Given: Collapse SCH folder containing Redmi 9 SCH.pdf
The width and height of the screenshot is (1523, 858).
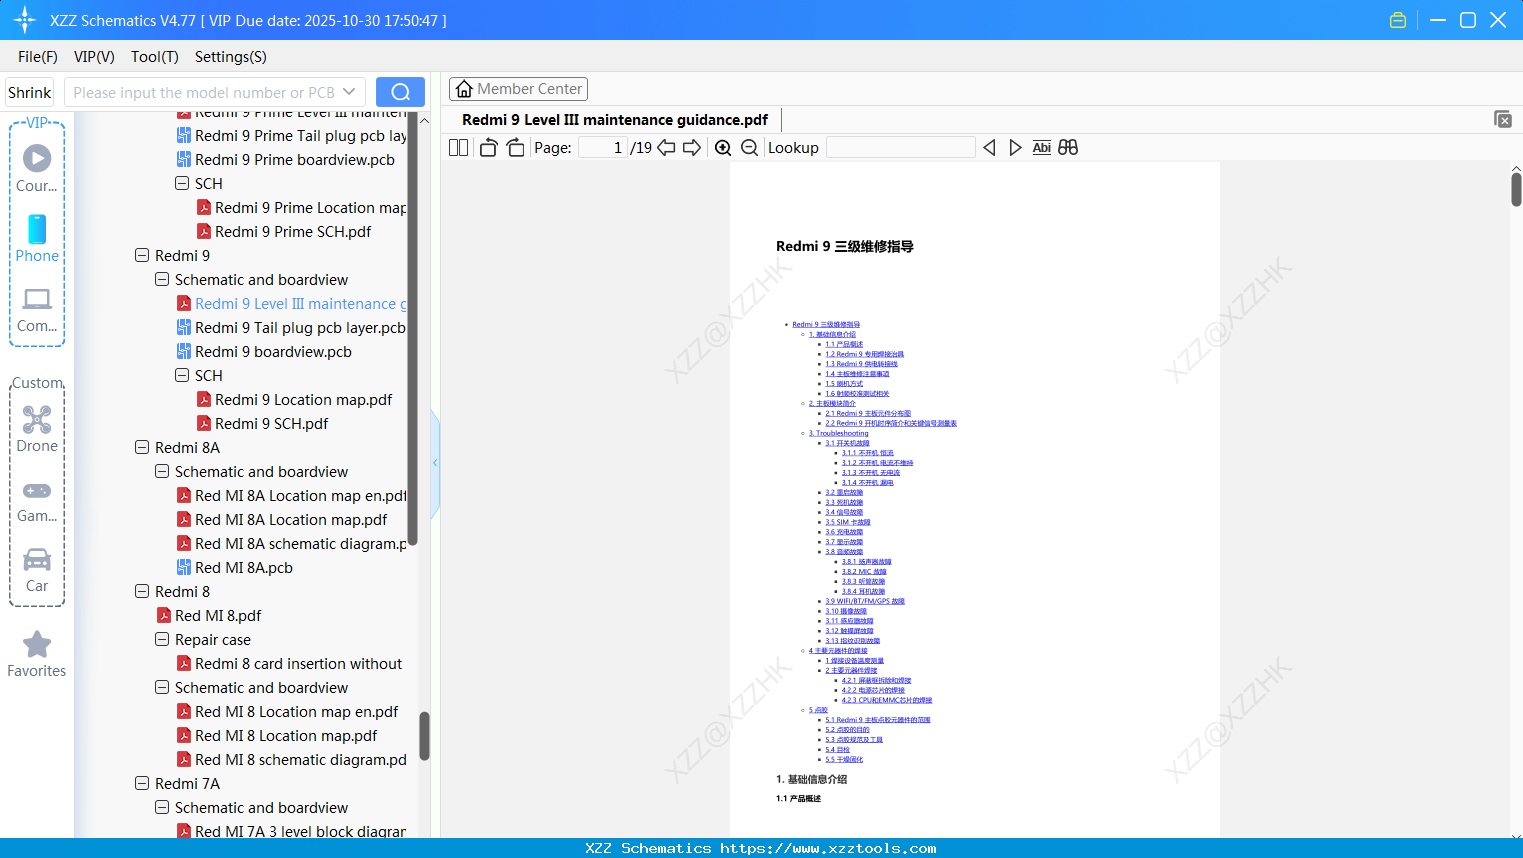Looking at the screenshot, I should tap(182, 375).
